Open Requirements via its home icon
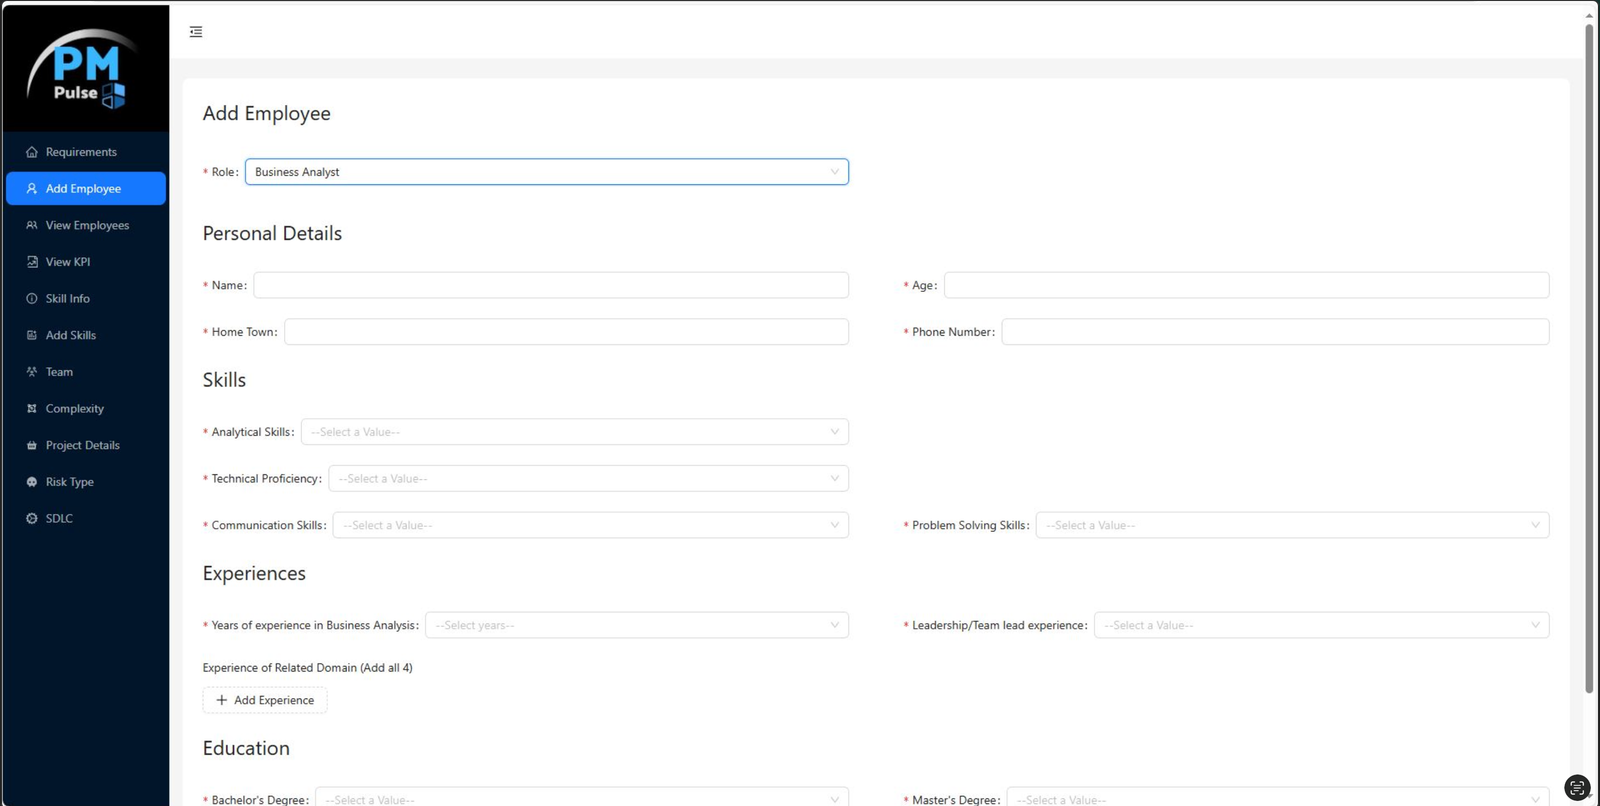 32,152
